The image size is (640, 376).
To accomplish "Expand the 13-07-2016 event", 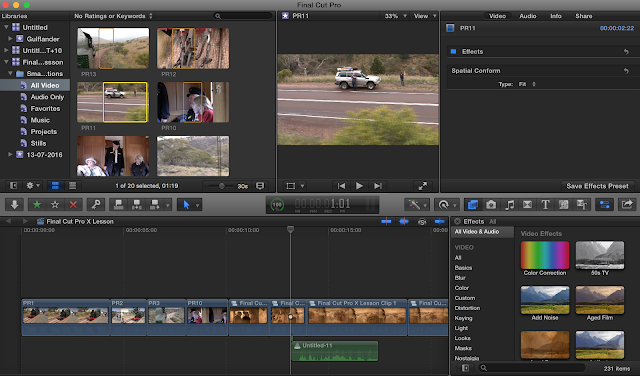I will point(10,154).
